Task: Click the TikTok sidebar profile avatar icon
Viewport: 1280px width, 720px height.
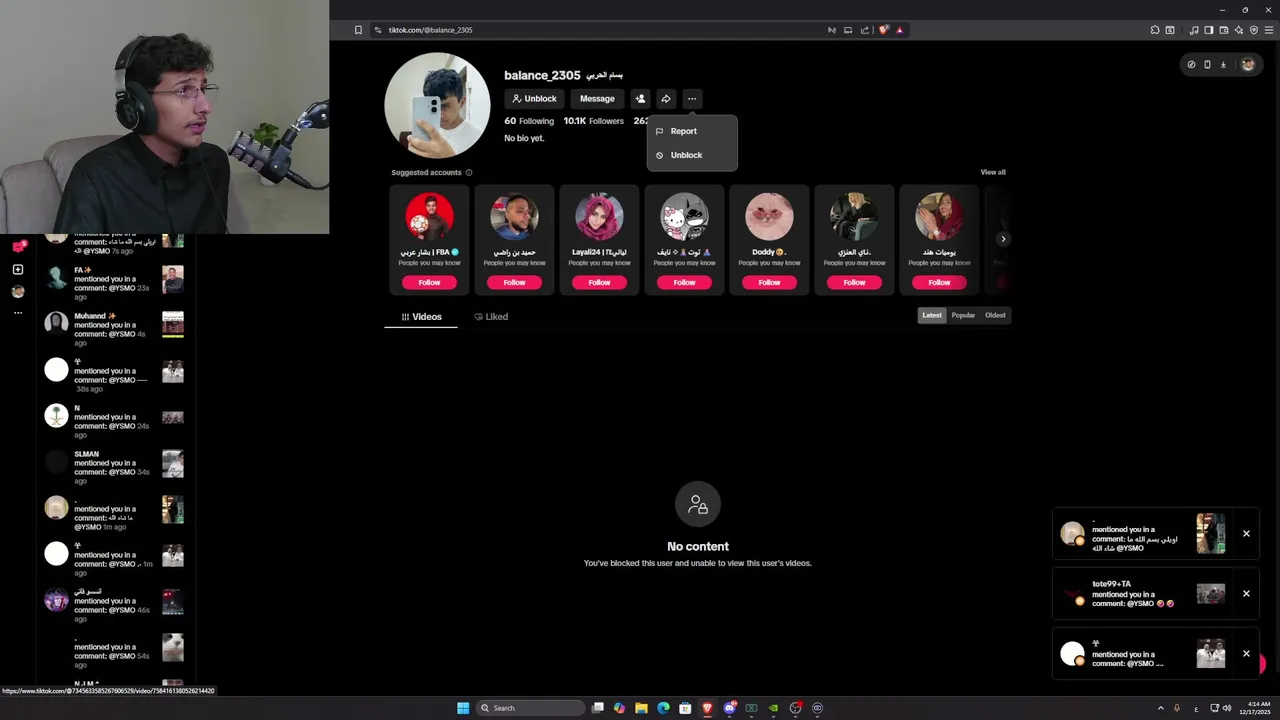Action: 18,291
